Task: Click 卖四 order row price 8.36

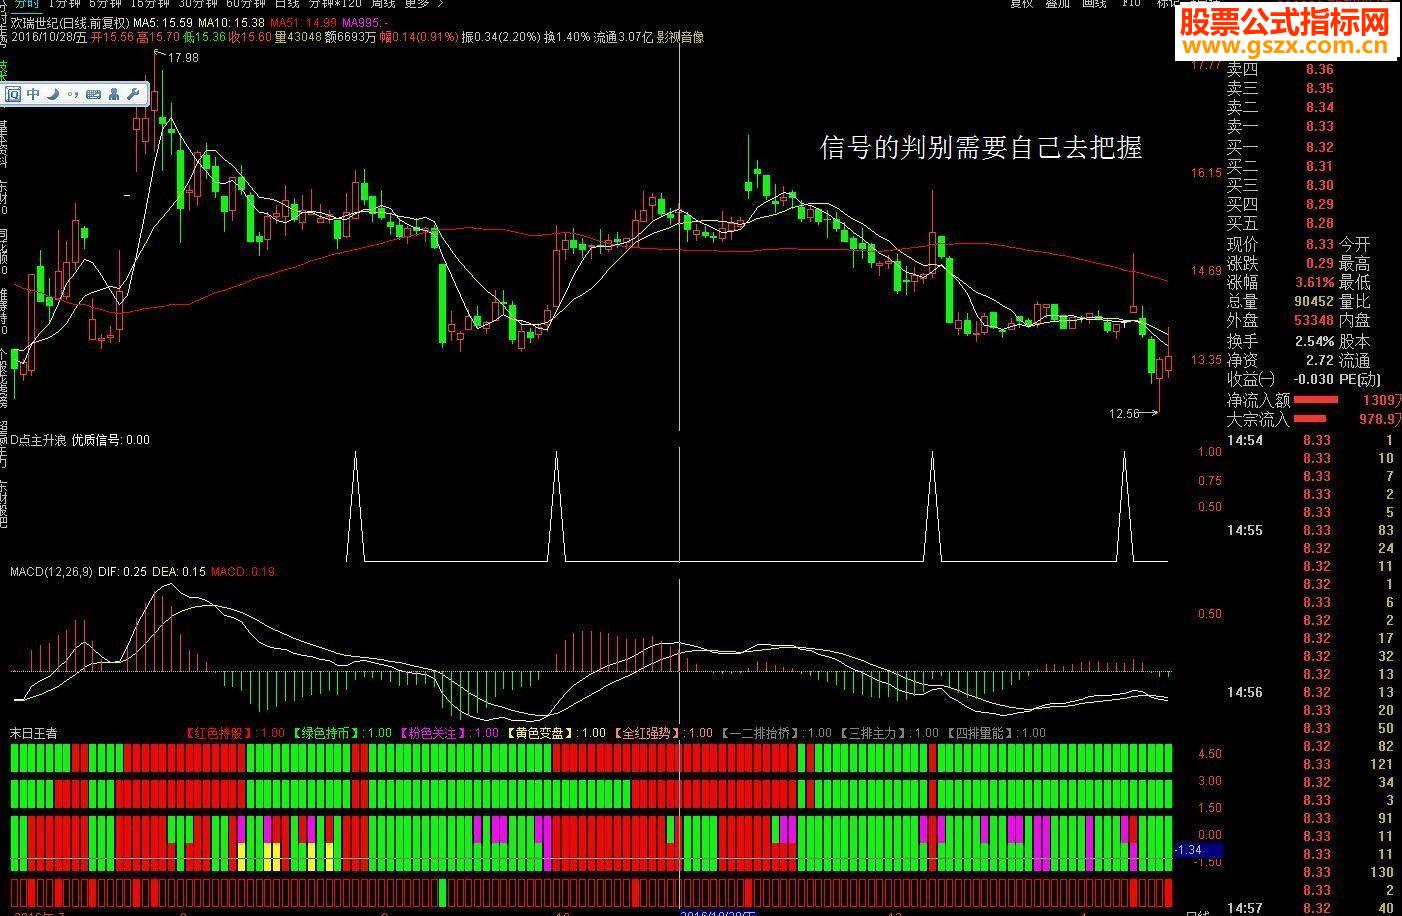Action: coord(1319,69)
